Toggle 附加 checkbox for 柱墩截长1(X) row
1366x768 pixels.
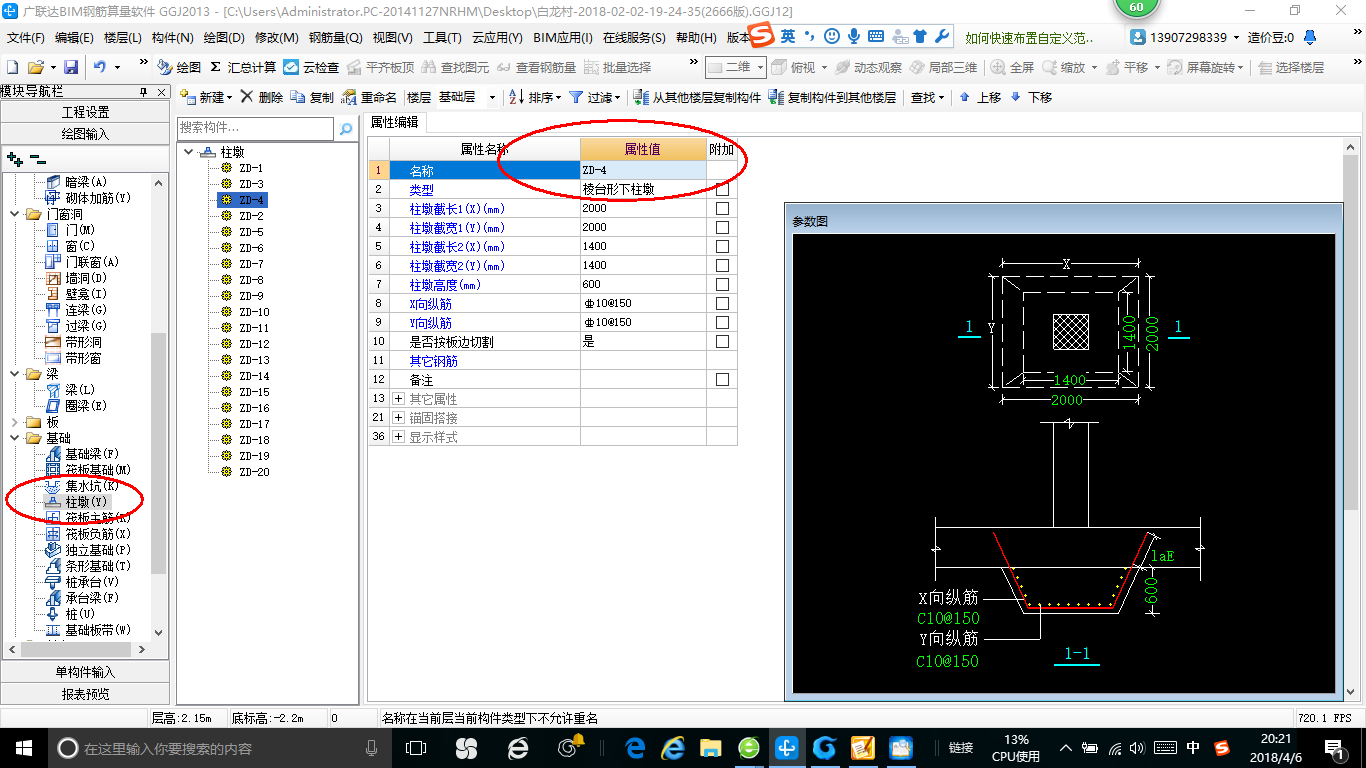pyautogui.click(x=722, y=208)
